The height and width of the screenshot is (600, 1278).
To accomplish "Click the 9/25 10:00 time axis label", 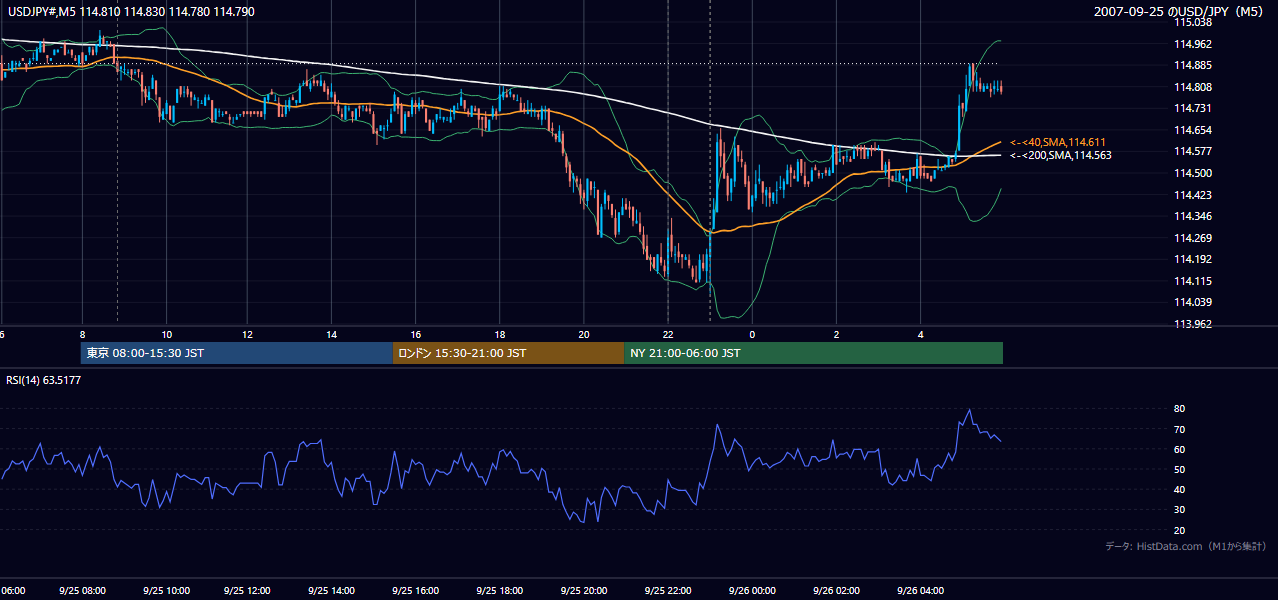I will pyautogui.click(x=167, y=591).
